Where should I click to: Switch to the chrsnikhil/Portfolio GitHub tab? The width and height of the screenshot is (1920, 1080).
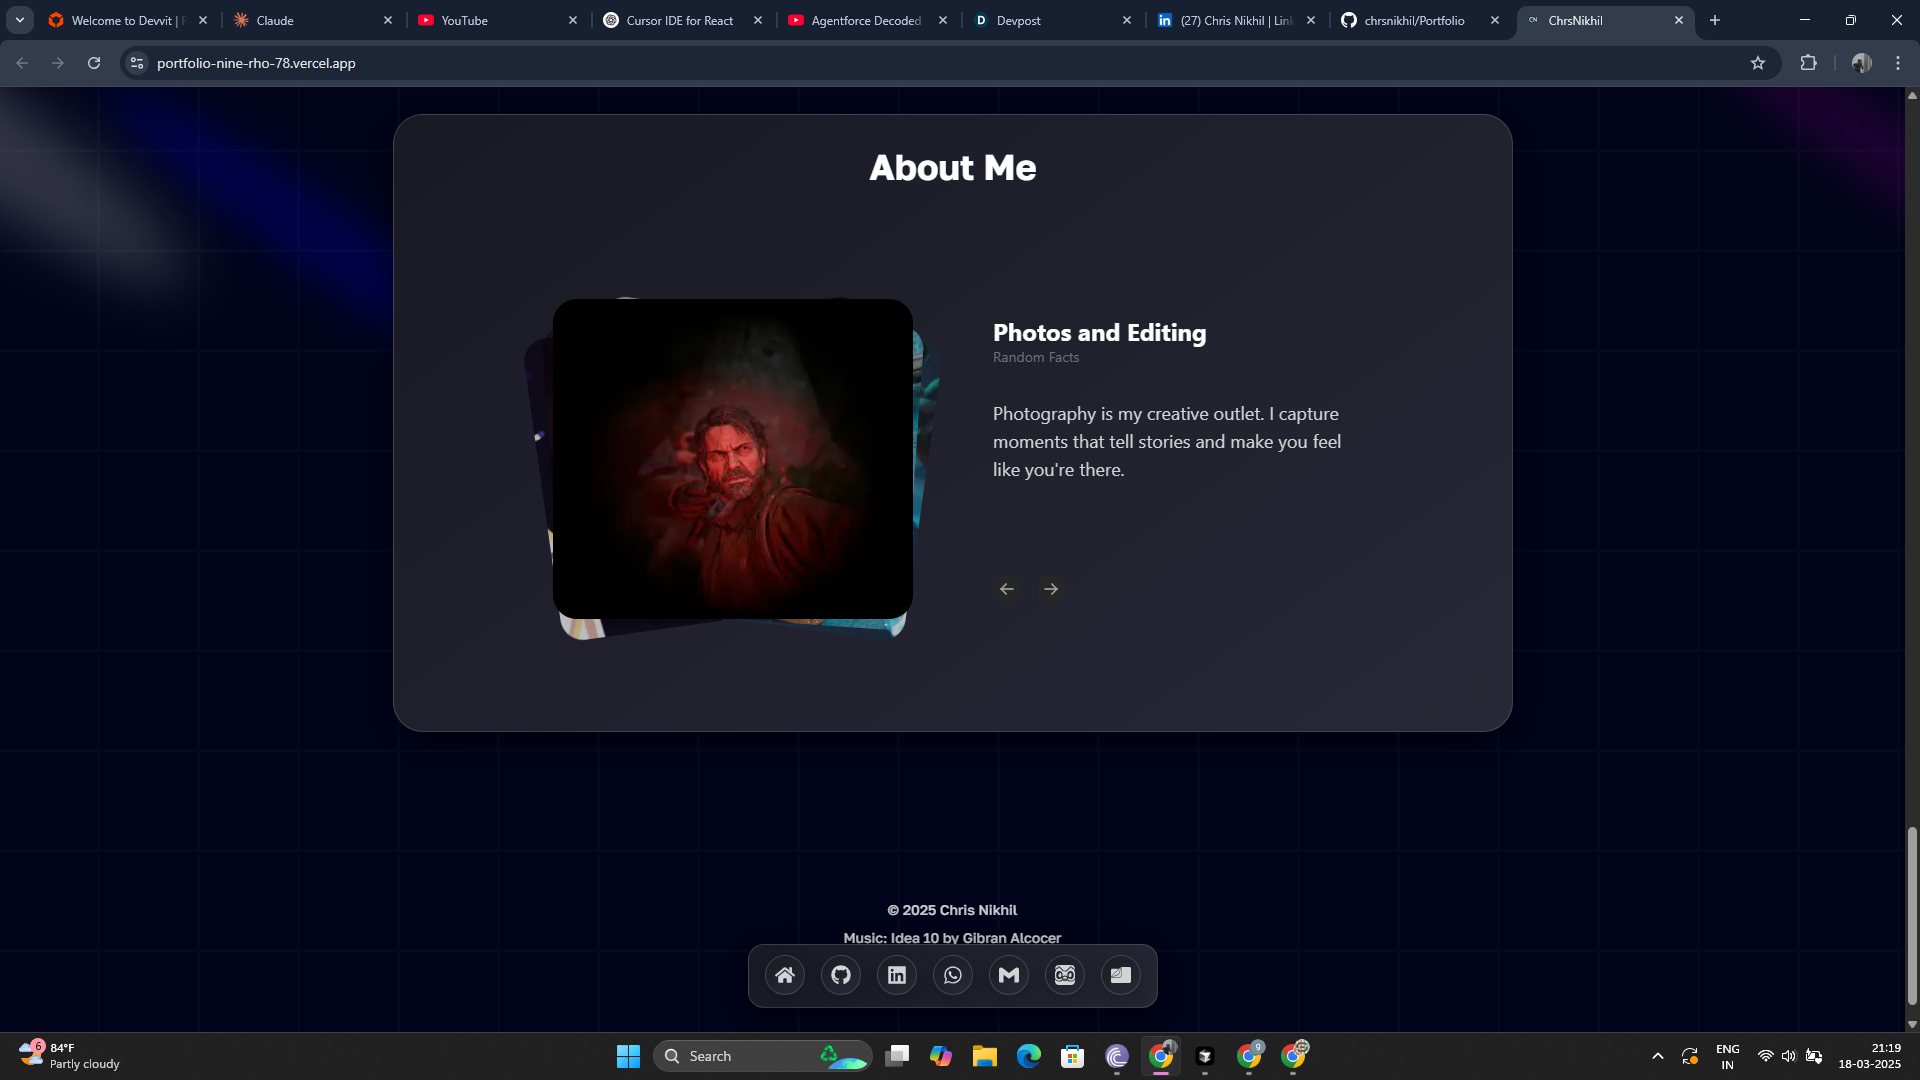[x=1414, y=20]
